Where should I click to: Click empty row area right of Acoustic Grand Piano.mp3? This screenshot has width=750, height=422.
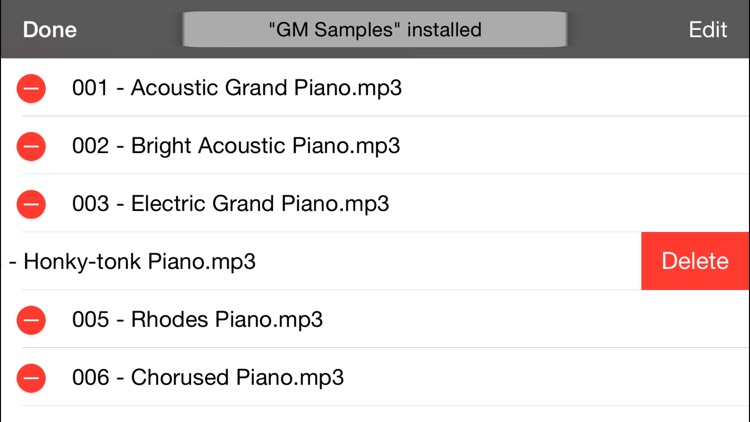click(x=574, y=88)
